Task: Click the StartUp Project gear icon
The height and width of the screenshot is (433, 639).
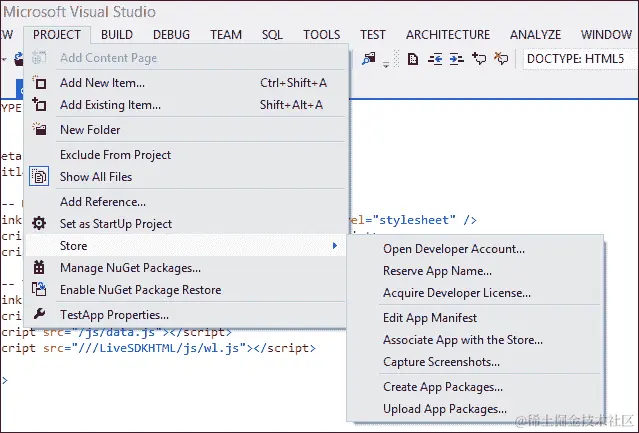Action: pyautogui.click(x=39, y=223)
